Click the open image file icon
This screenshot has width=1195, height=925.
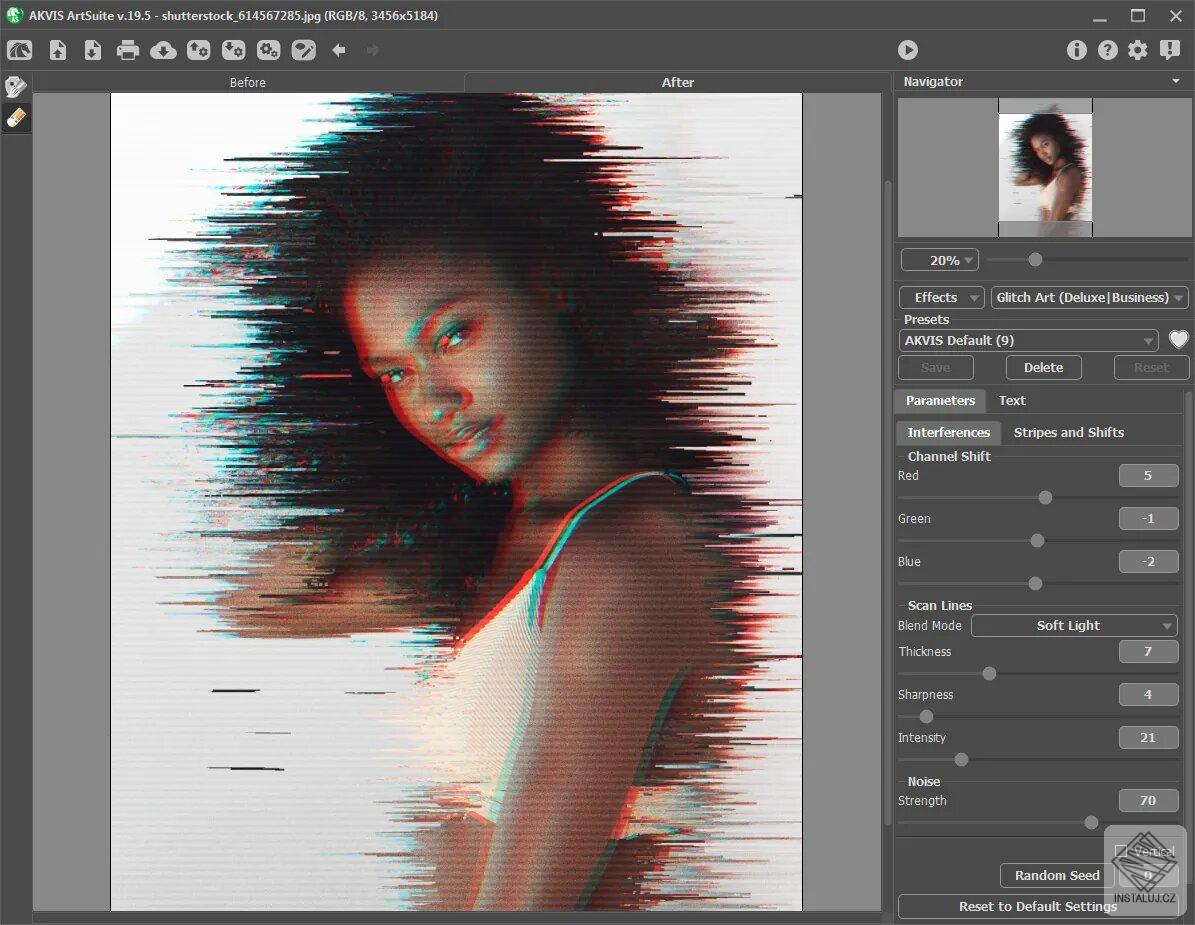58,50
